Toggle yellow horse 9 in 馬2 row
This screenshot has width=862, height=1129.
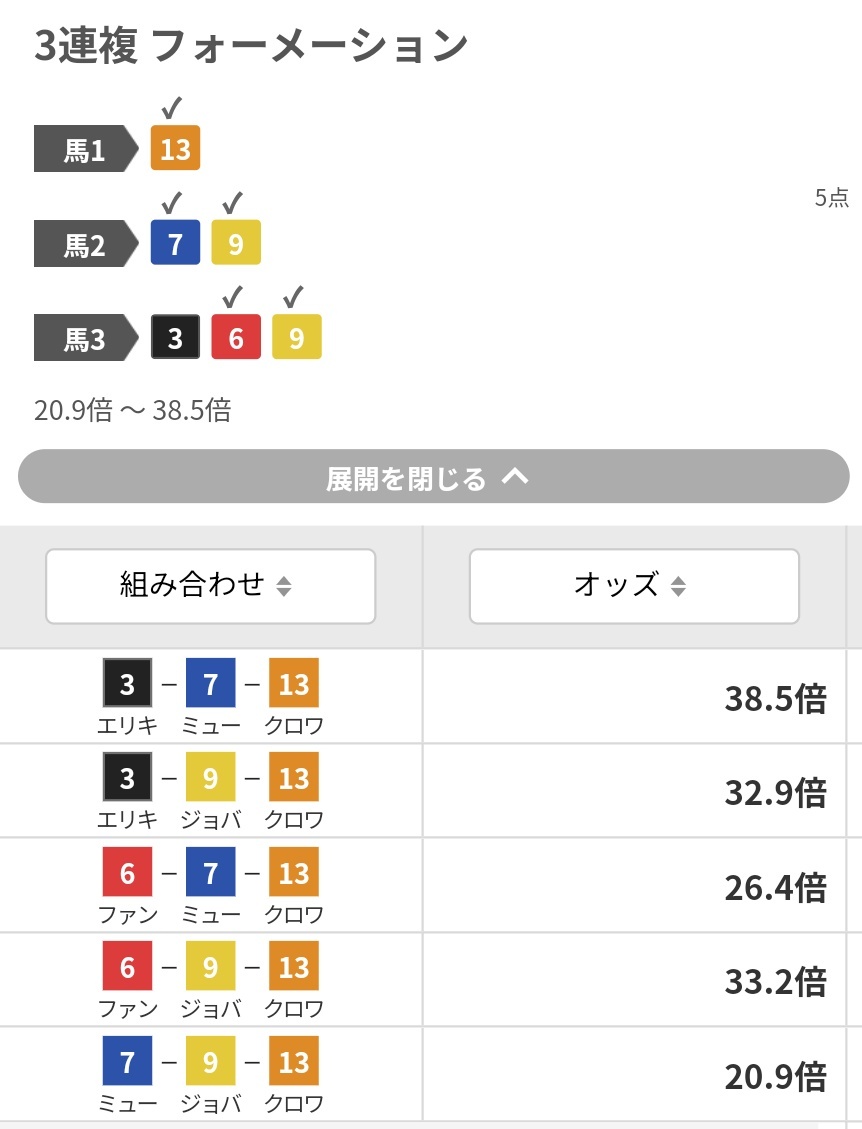click(236, 243)
